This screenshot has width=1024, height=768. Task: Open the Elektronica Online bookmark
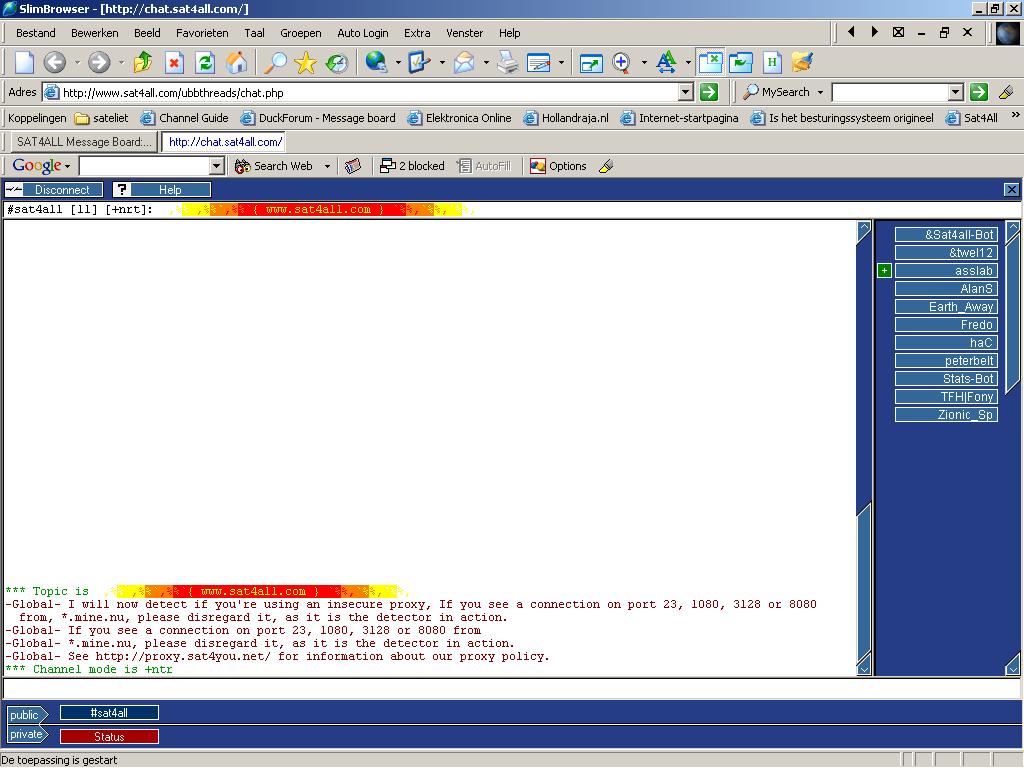(460, 118)
